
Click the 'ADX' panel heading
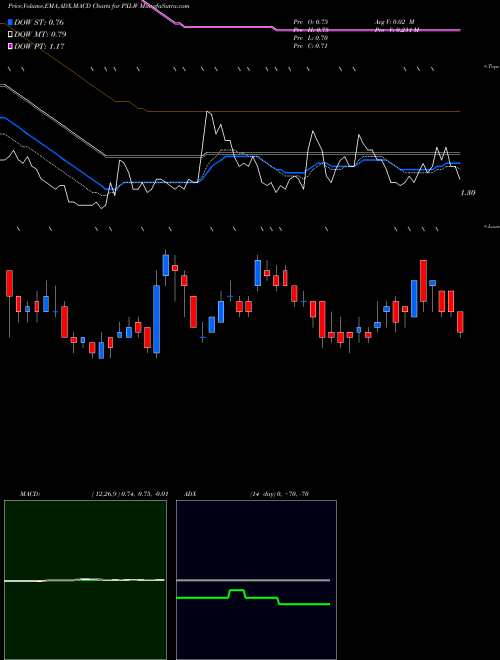click(x=191, y=494)
